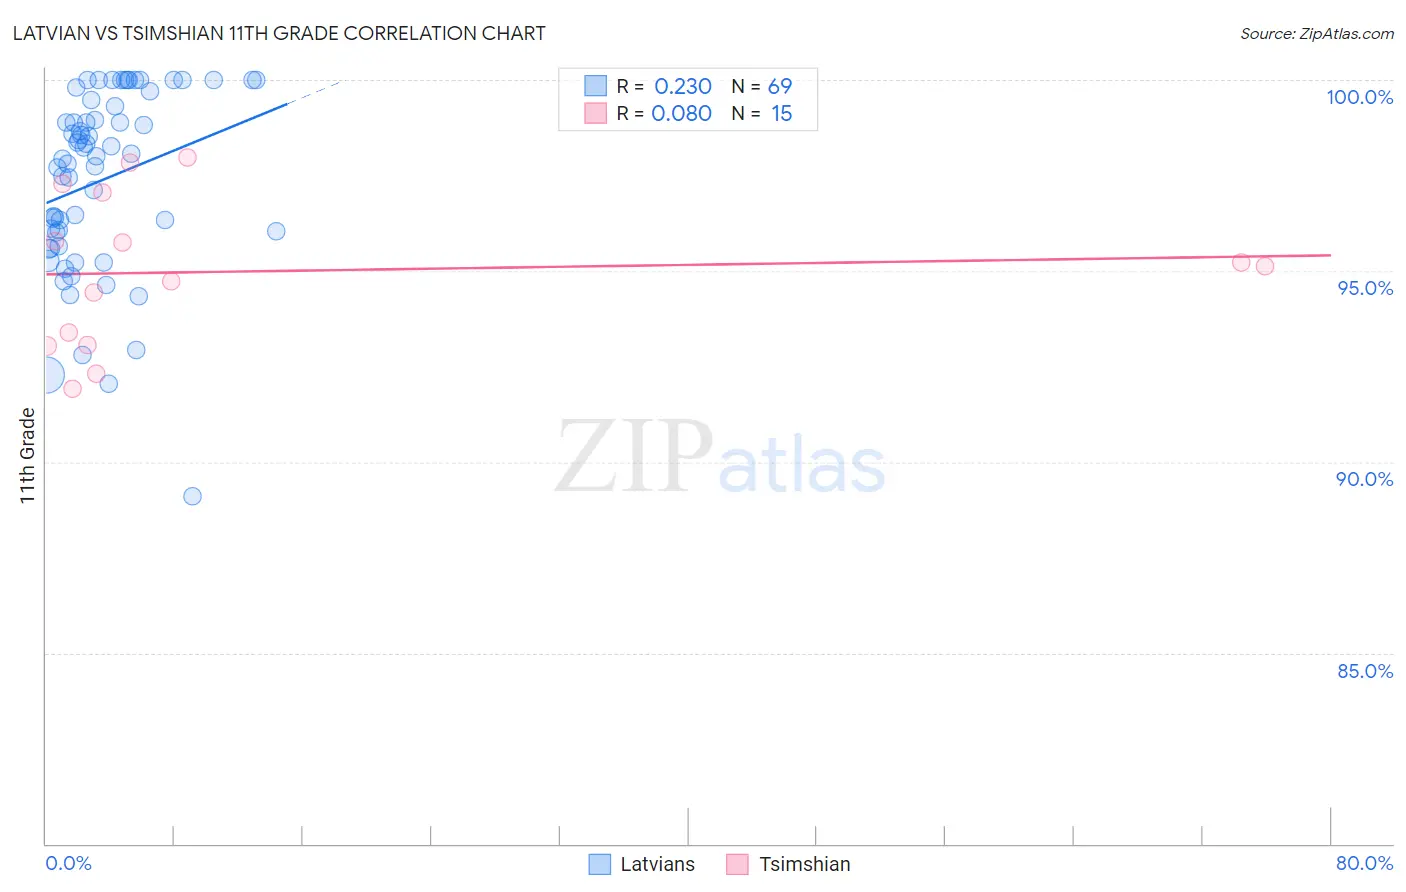This screenshot has height=892, width=1406.
Task: Click the 11th Grade axis title
Action: click(27, 455)
